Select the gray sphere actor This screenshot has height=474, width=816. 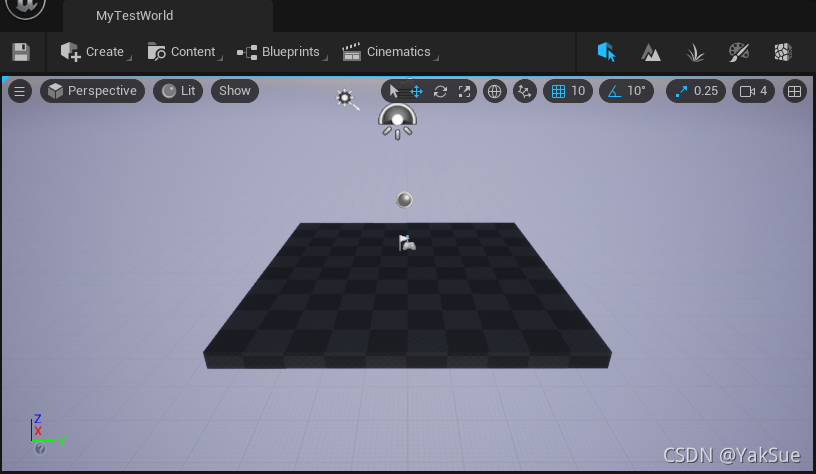tap(404, 200)
